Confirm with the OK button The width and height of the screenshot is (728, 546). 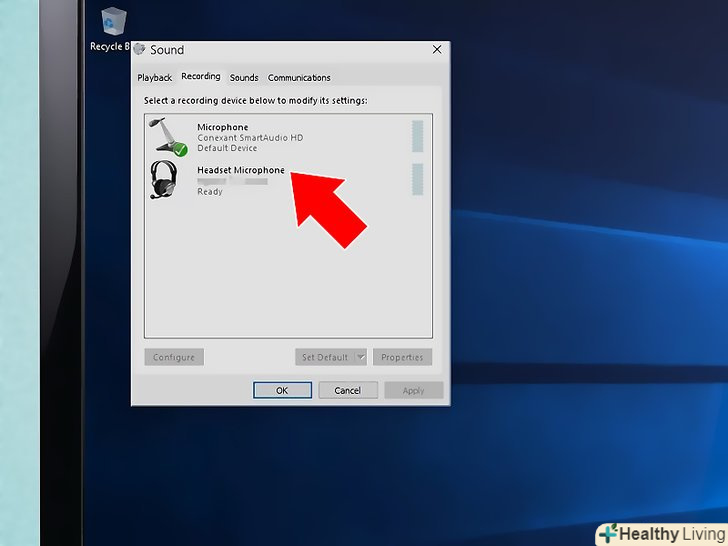282,390
